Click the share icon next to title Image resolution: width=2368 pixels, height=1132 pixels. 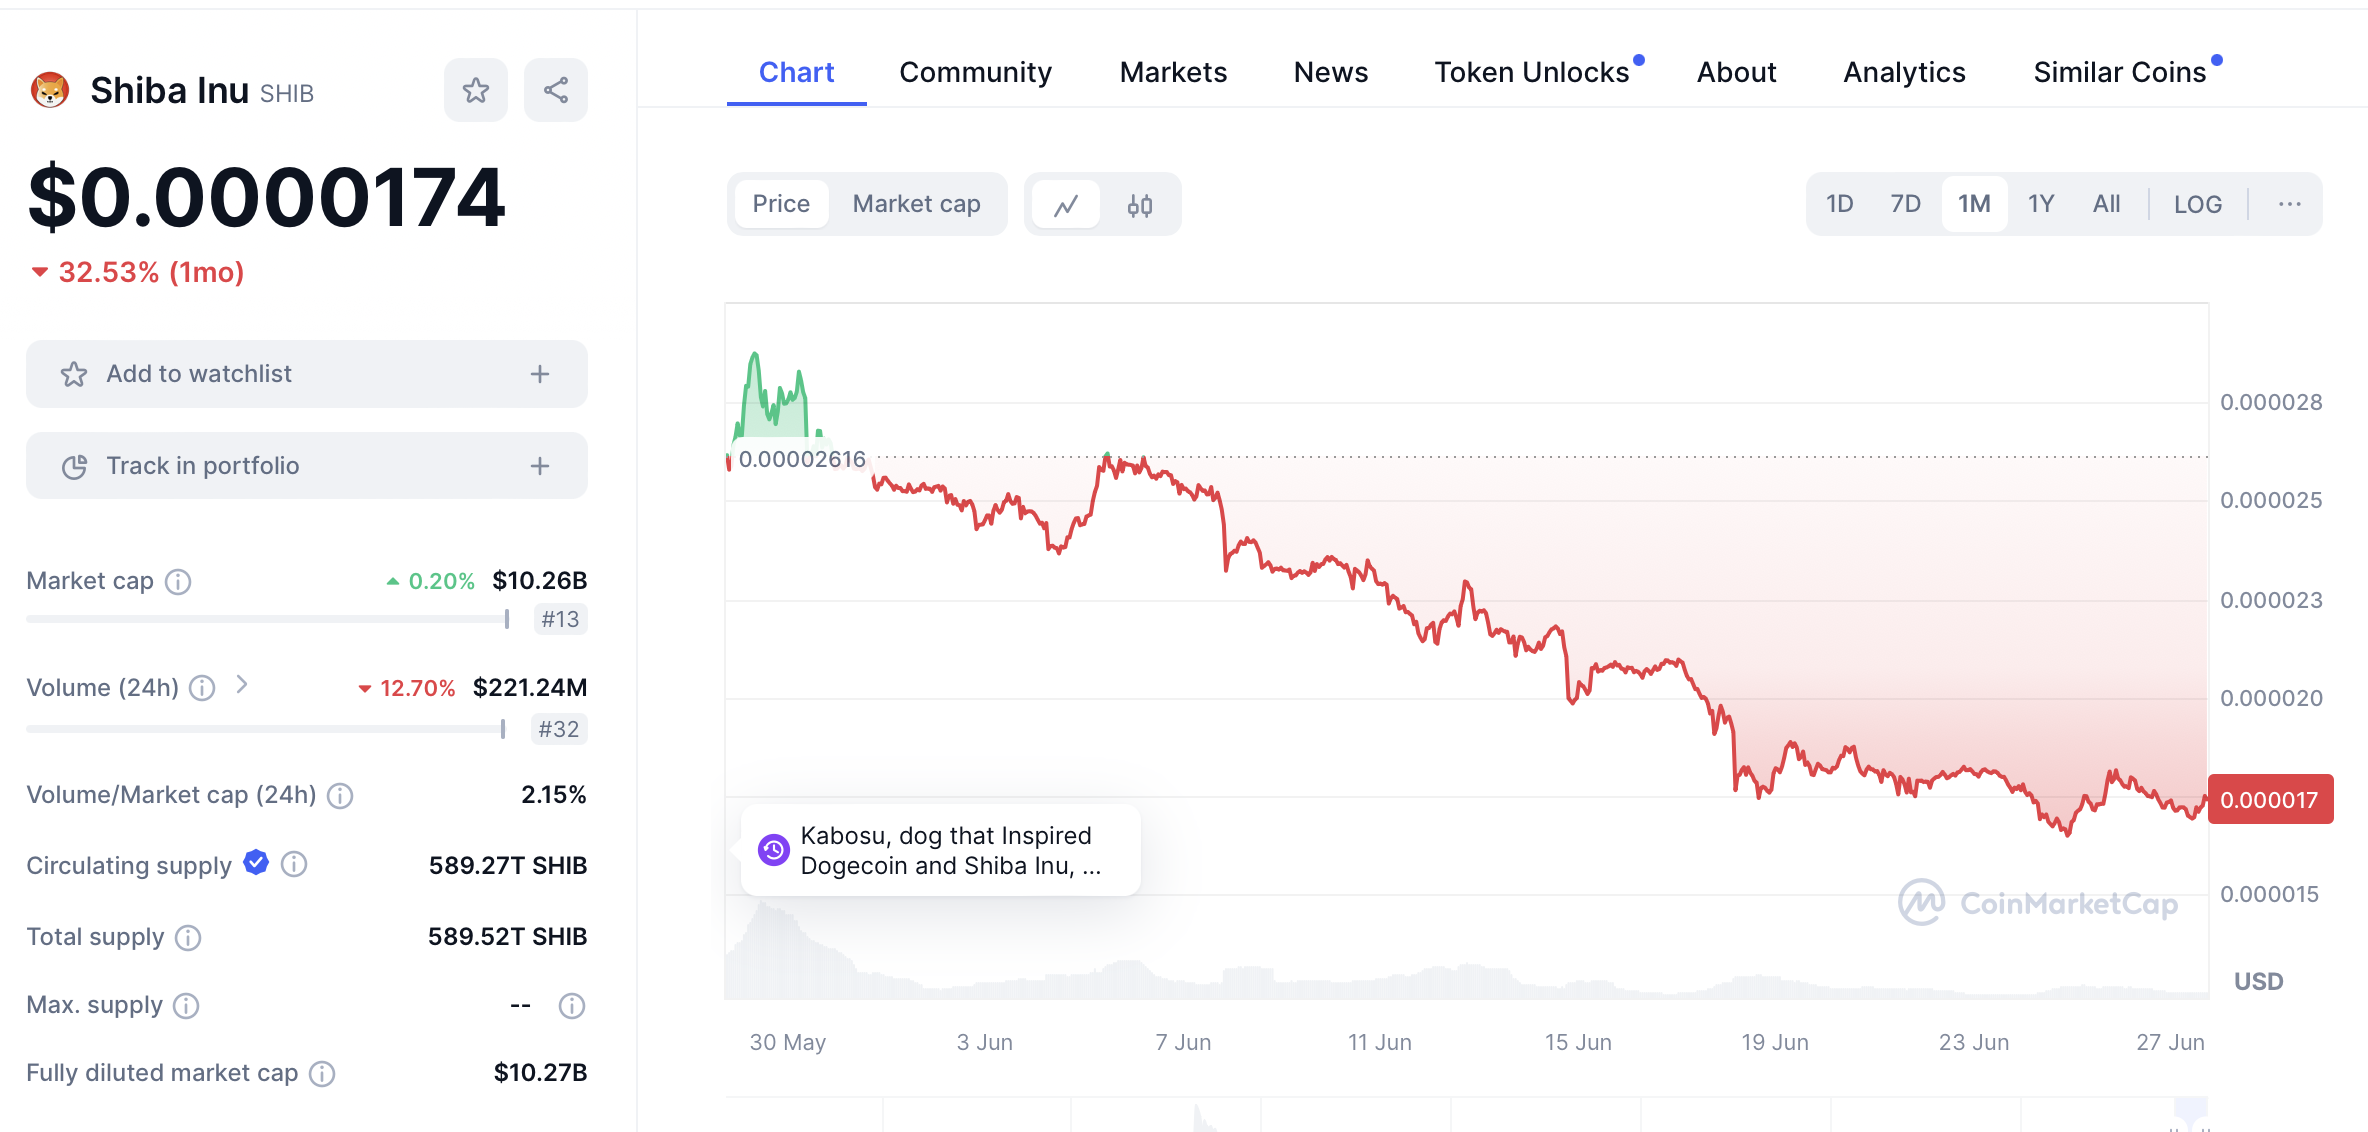[x=556, y=91]
